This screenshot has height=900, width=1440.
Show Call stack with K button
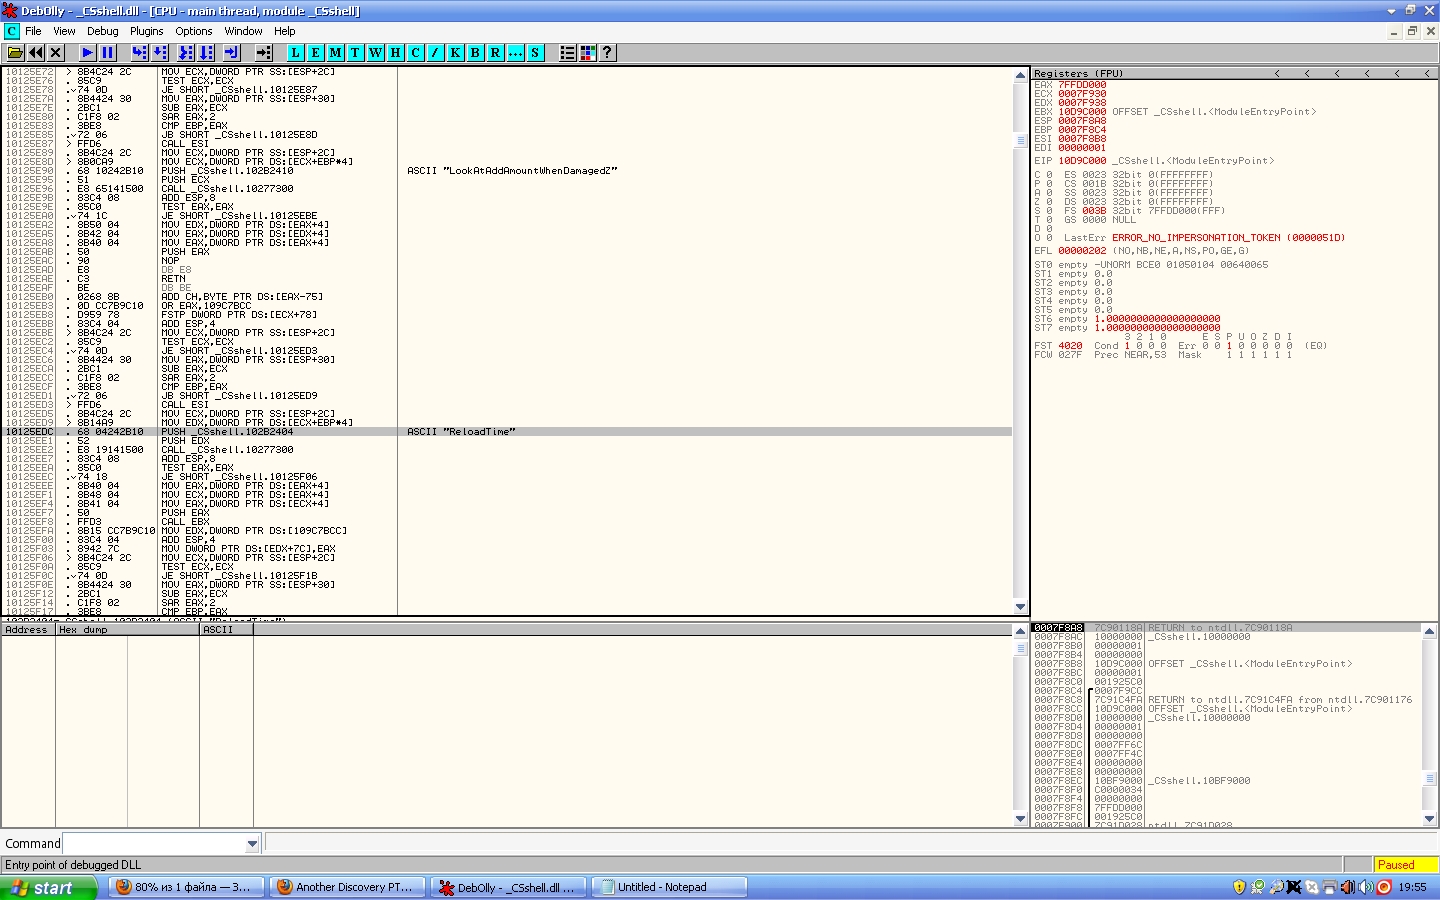pos(456,52)
